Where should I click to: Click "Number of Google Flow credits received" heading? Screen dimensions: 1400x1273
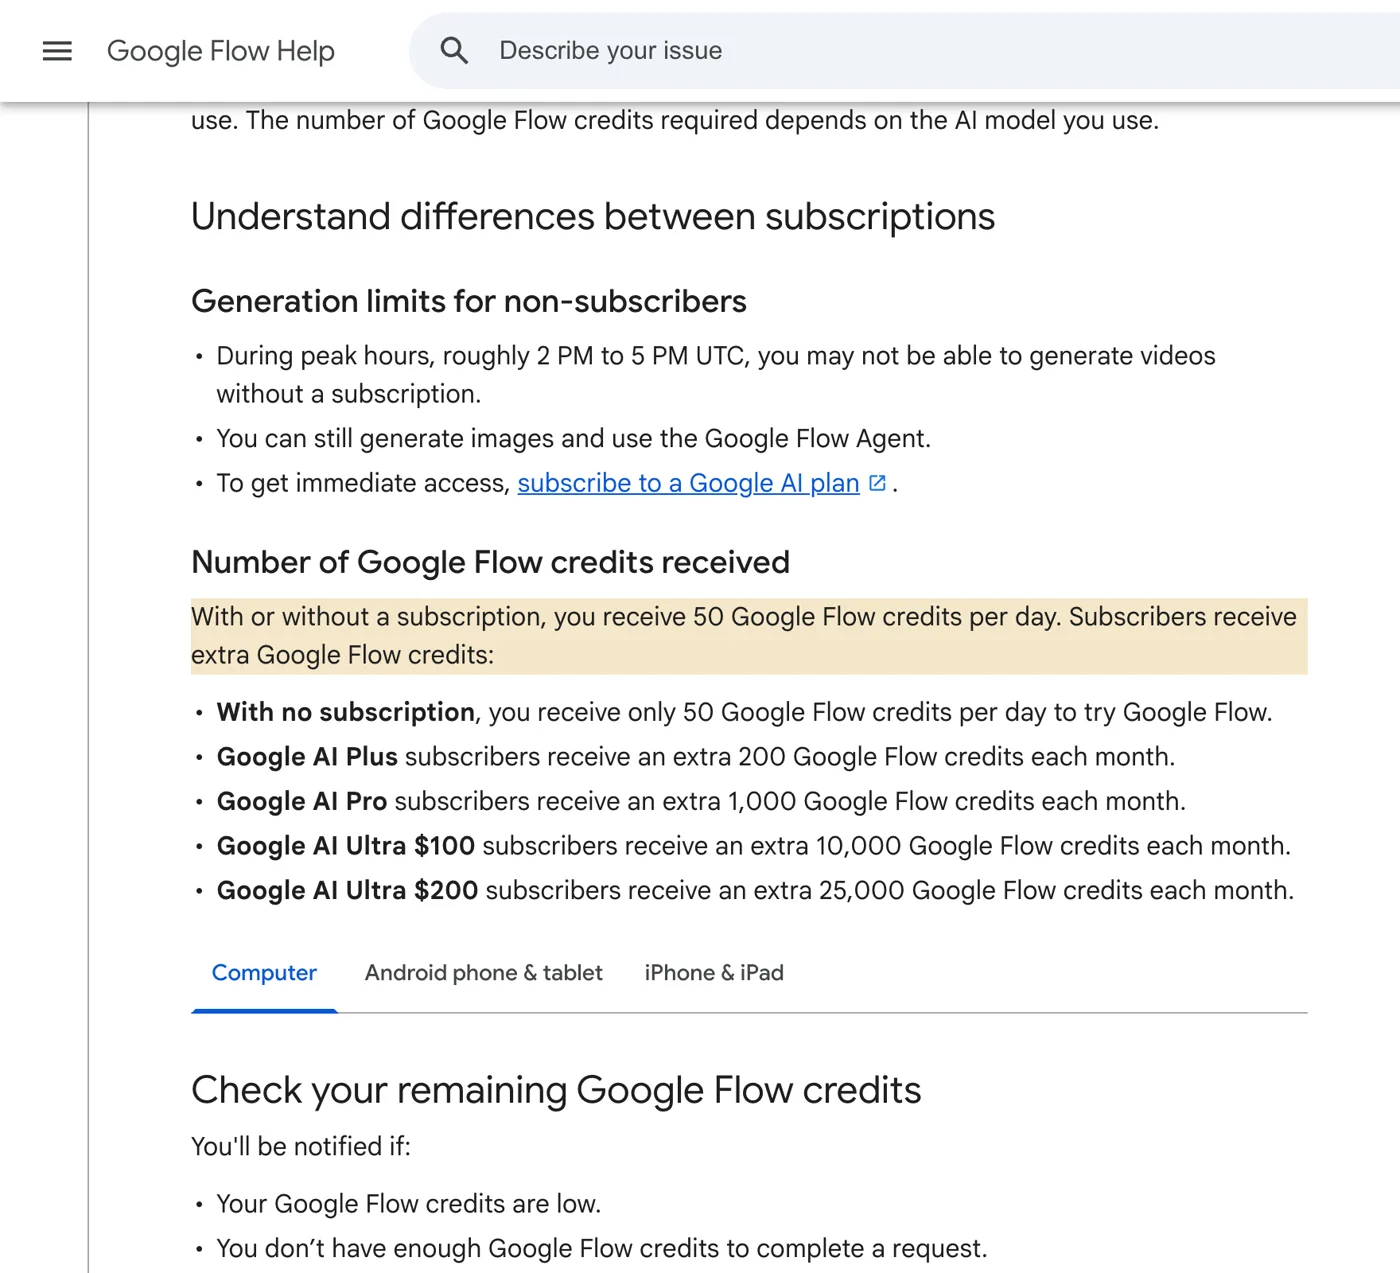click(x=490, y=562)
